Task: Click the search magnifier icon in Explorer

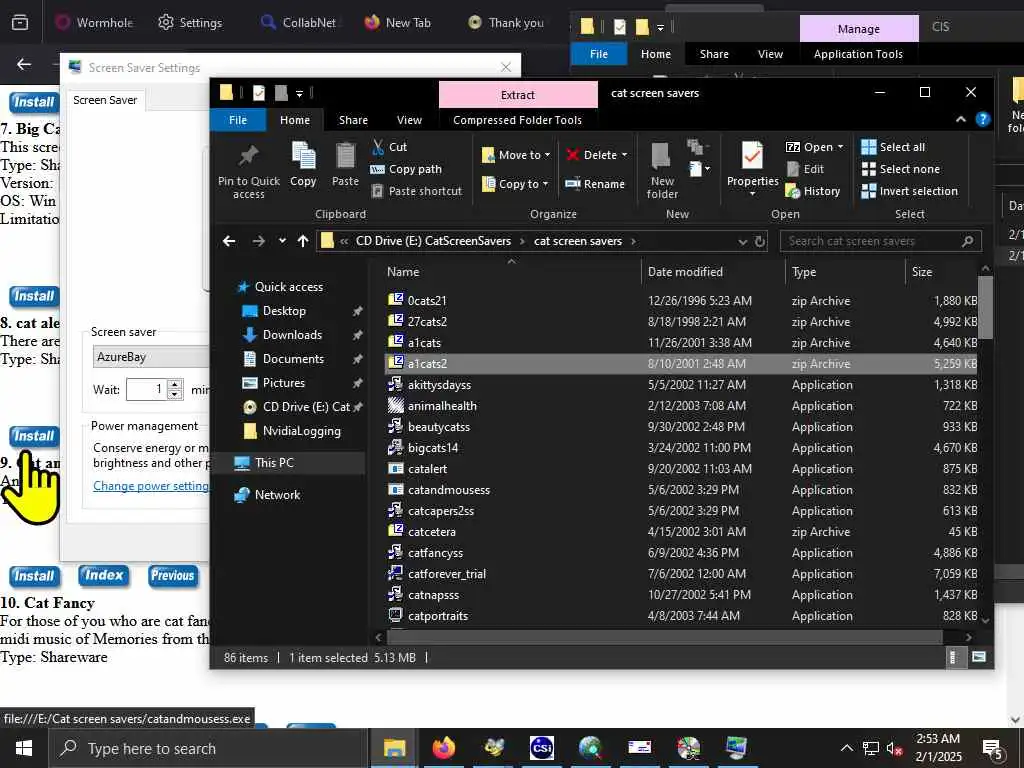Action: tap(967, 241)
